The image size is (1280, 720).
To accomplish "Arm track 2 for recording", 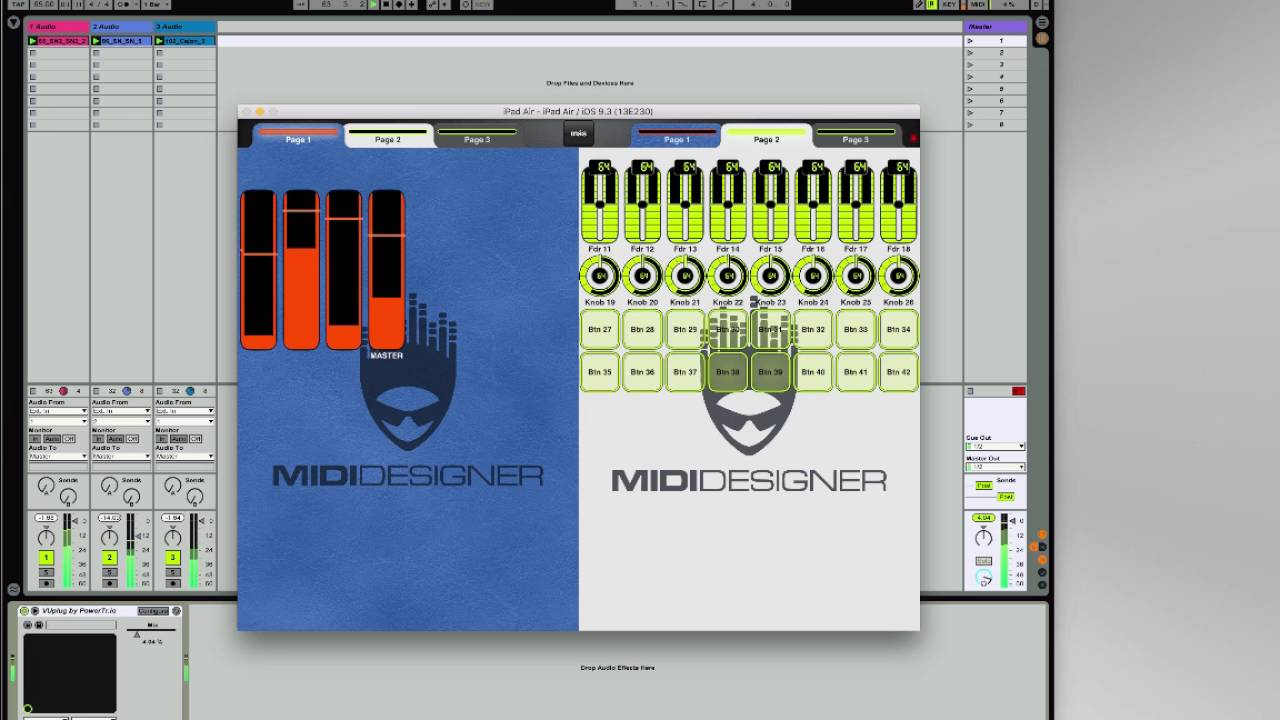I will click(x=109, y=583).
